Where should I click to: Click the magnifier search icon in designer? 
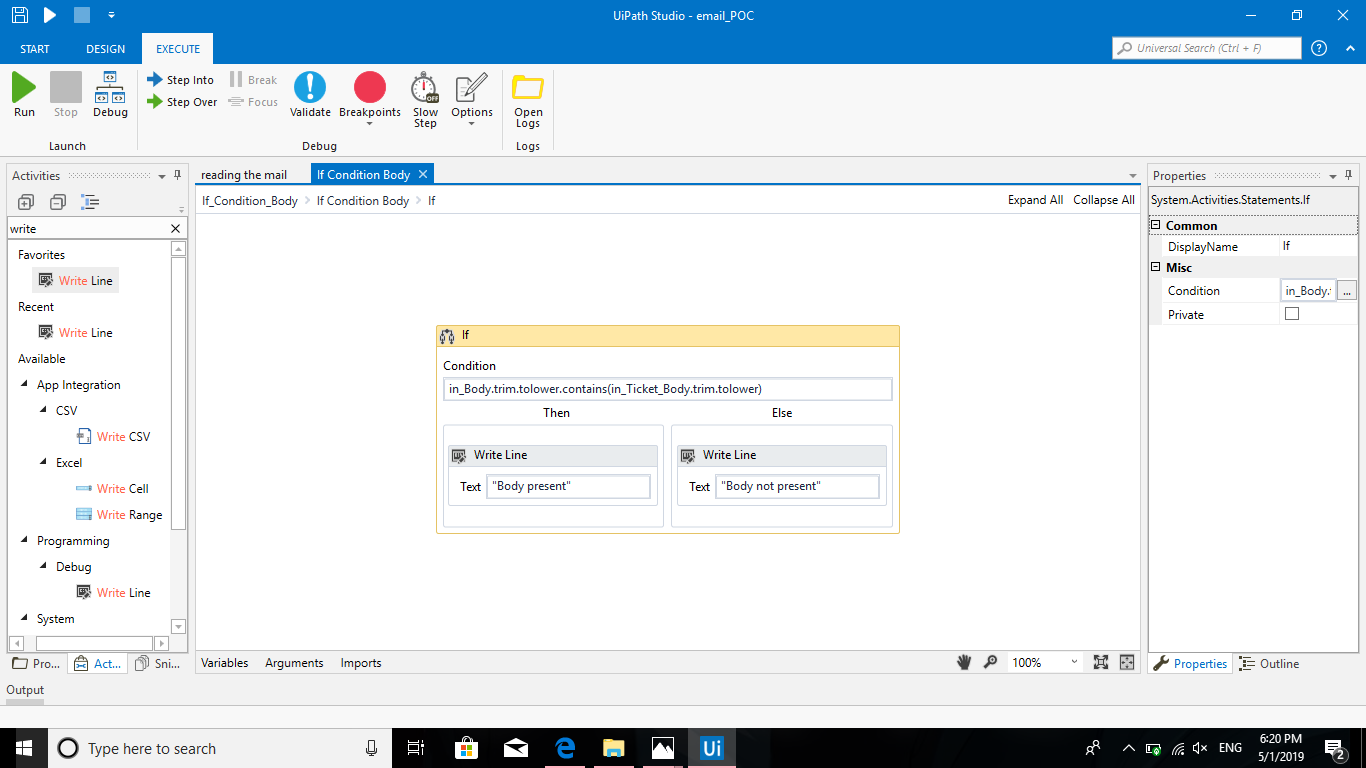coord(990,662)
